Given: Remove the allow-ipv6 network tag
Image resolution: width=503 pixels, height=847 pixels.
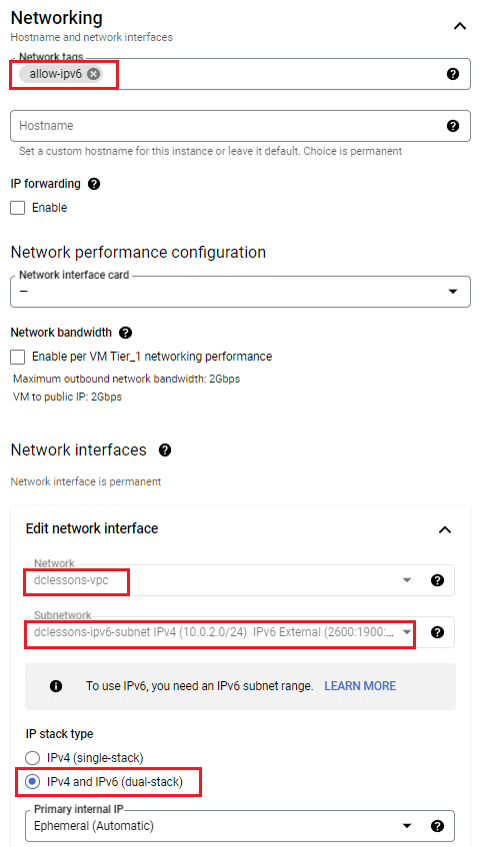Looking at the screenshot, I should (x=93, y=74).
